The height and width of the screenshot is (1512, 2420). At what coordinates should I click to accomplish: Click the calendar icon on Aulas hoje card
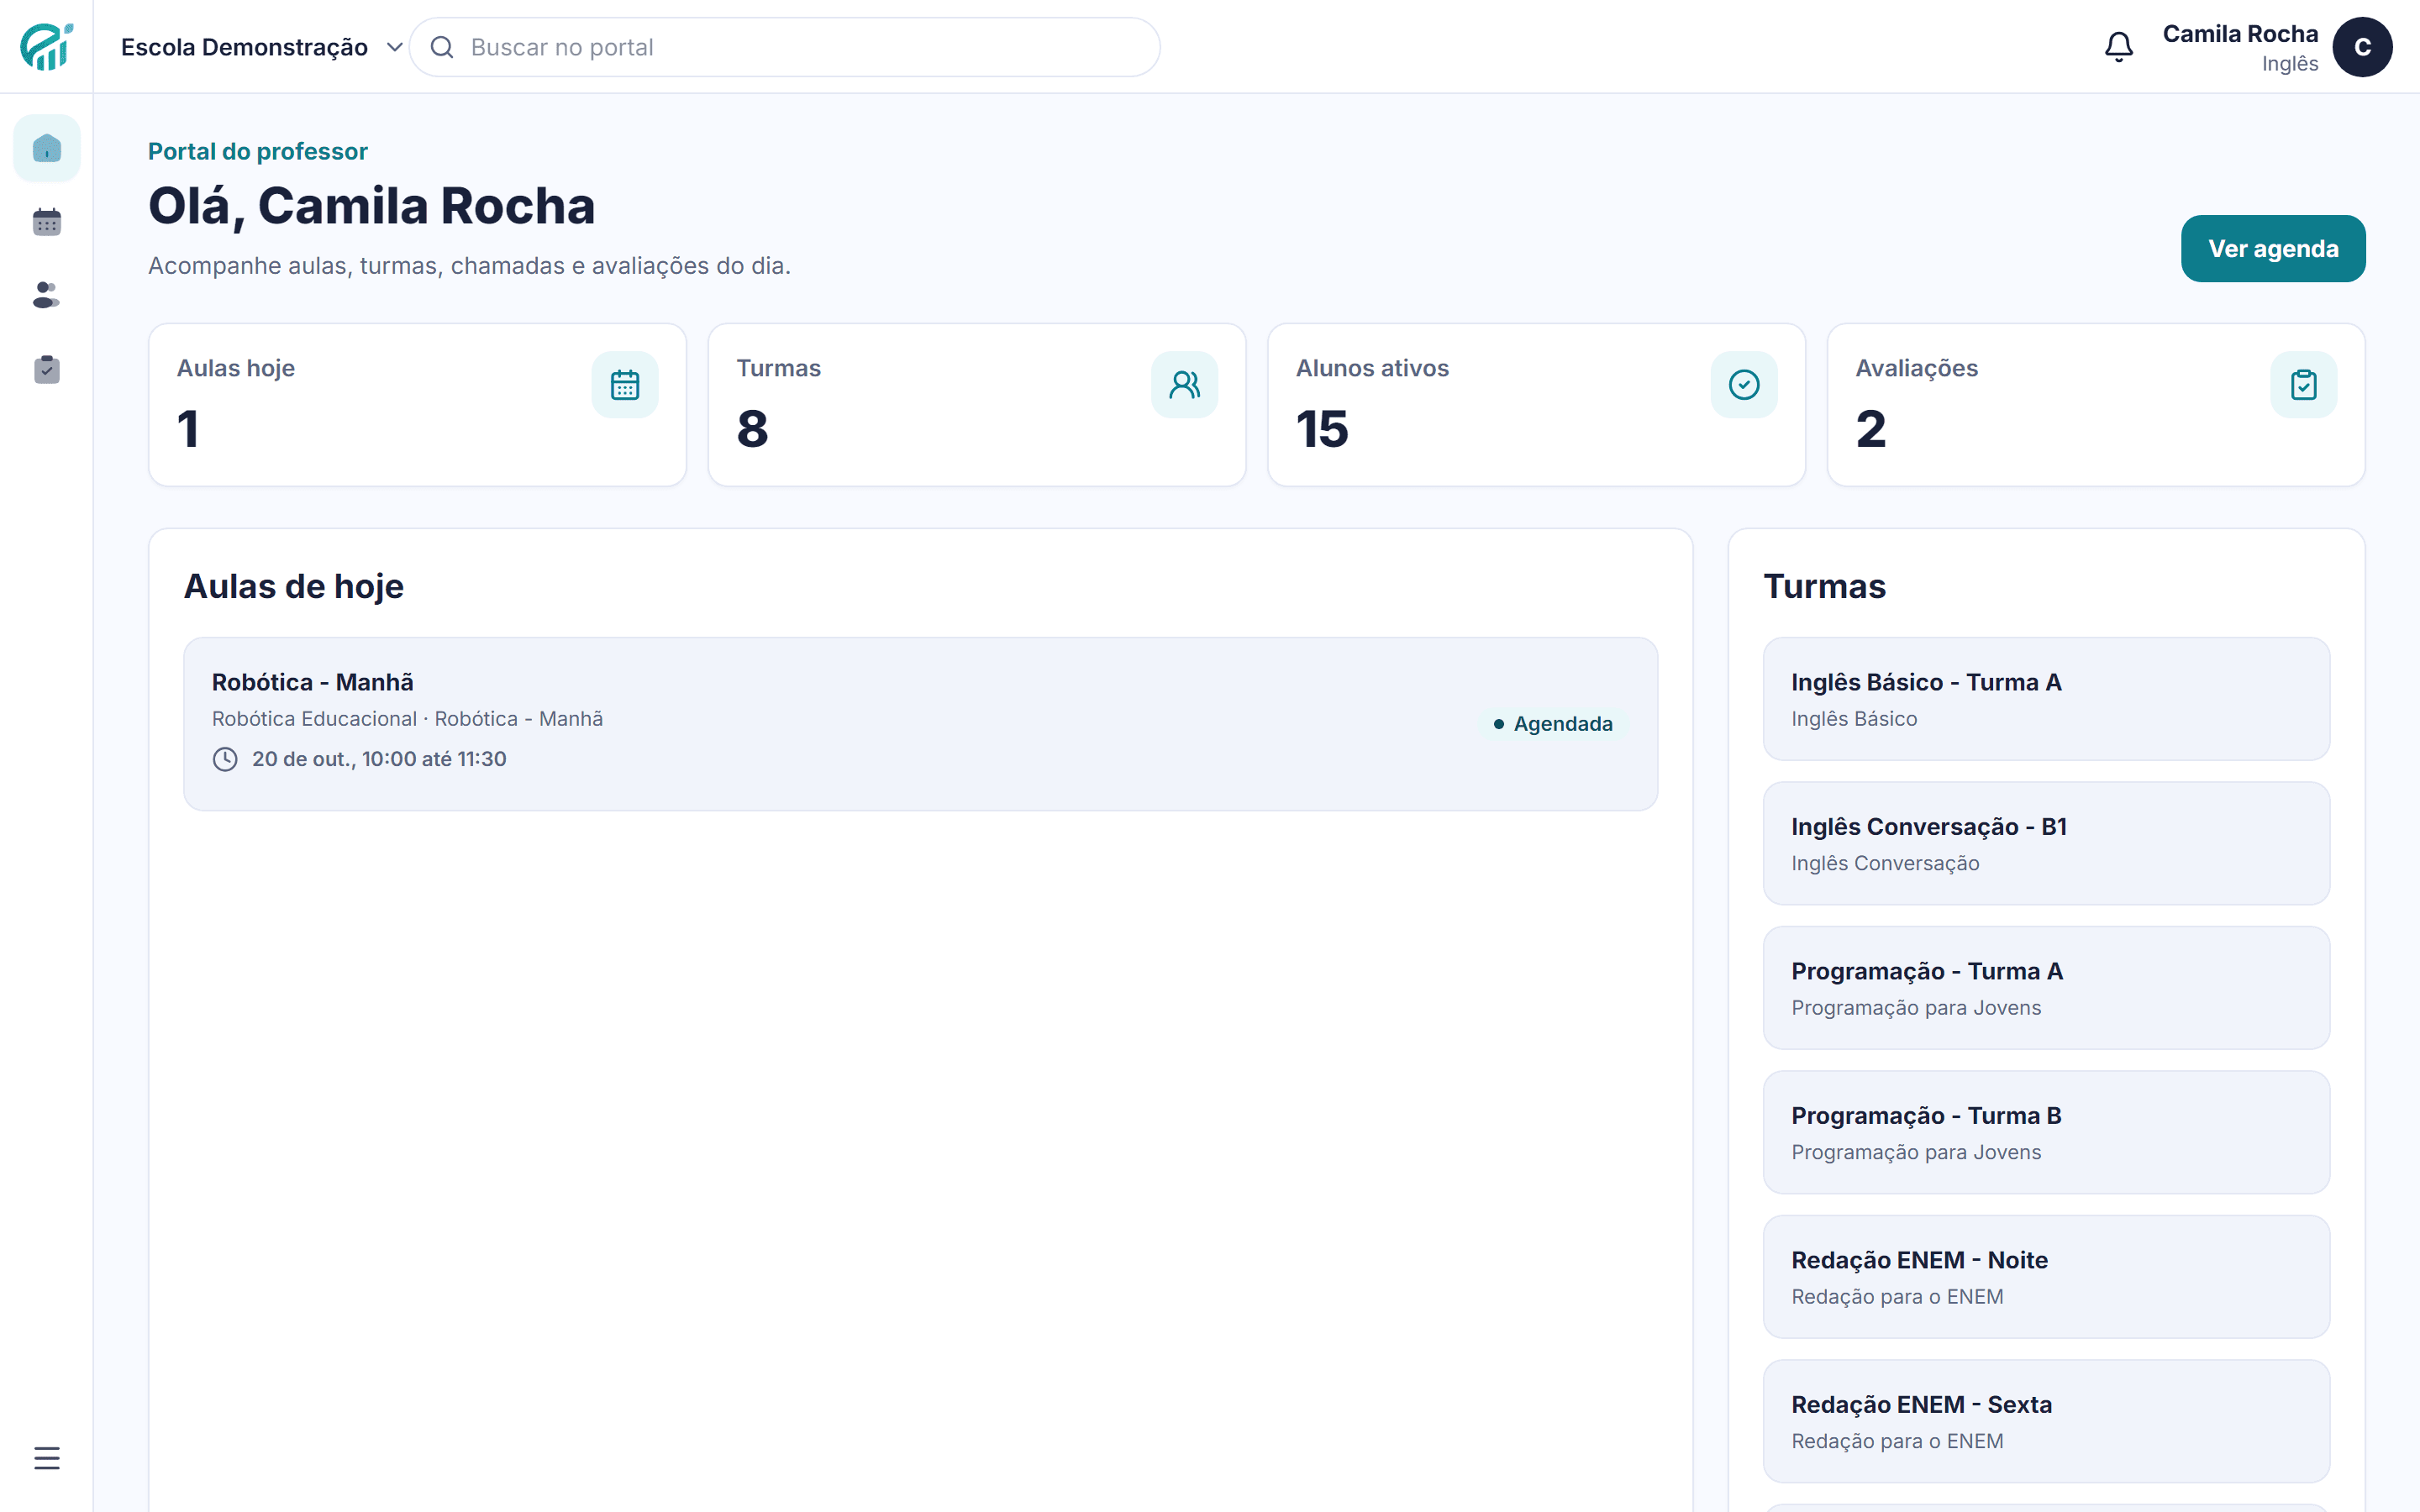pos(625,385)
